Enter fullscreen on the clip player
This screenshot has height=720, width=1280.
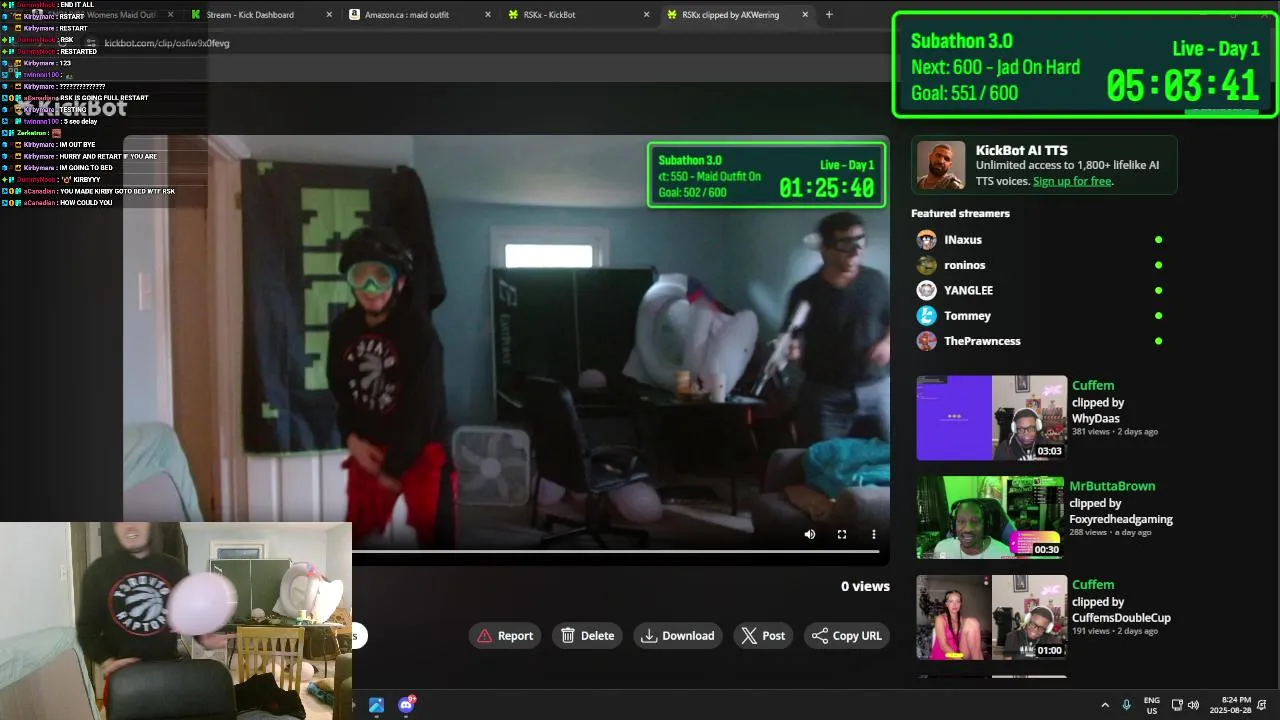tap(842, 535)
